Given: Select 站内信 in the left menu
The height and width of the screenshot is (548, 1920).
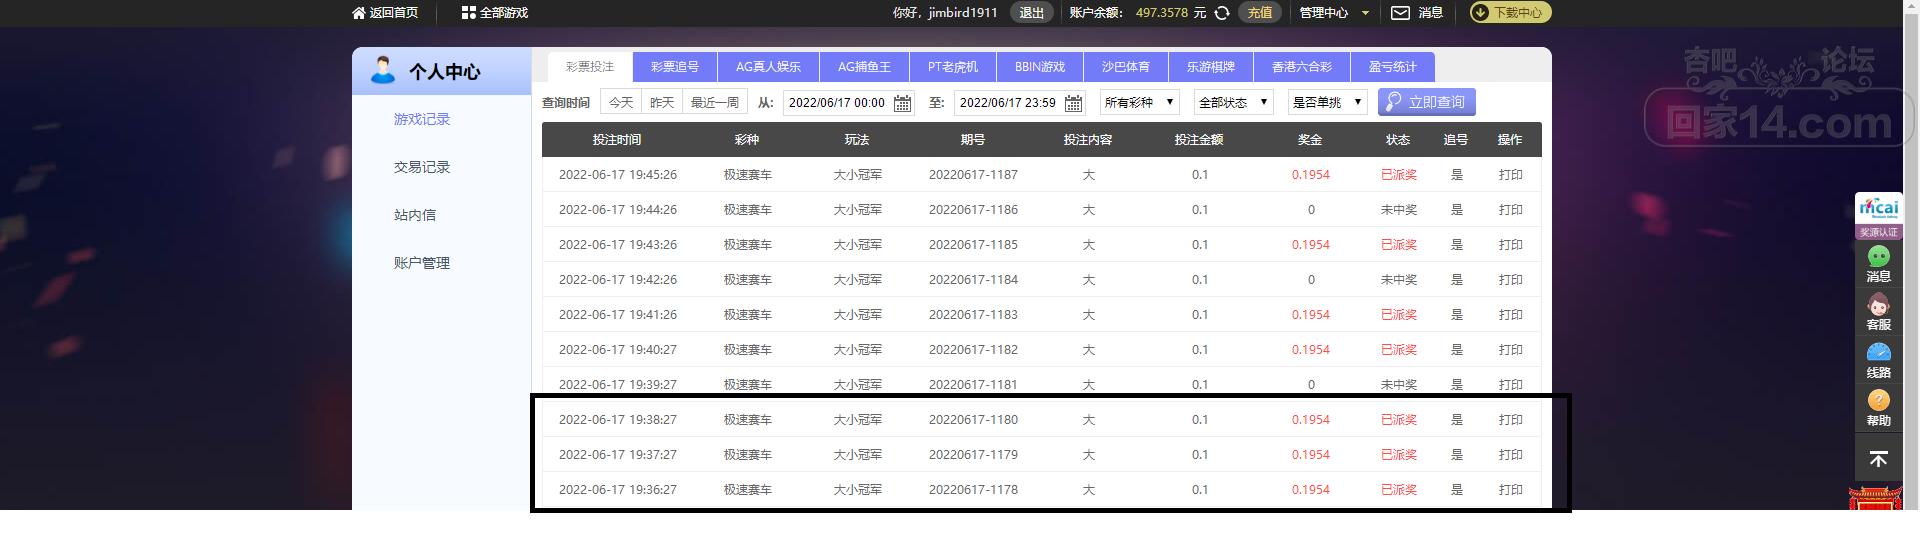Looking at the screenshot, I should click(x=415, y=215).
